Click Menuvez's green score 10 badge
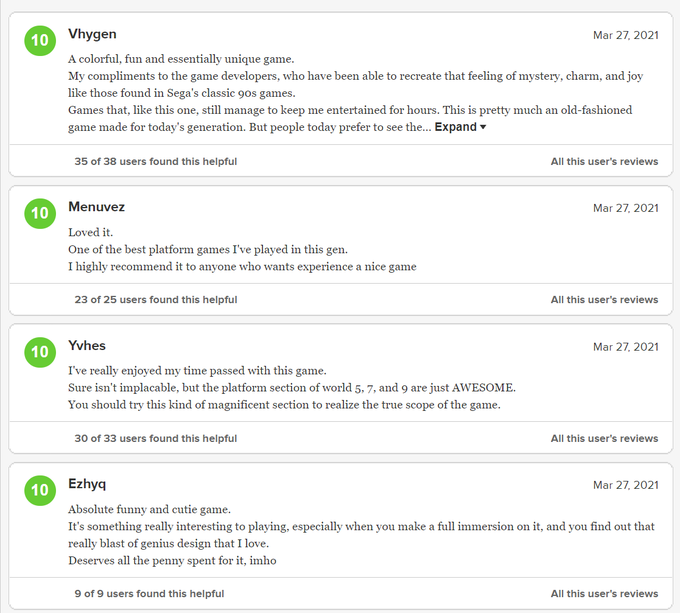 40,213
